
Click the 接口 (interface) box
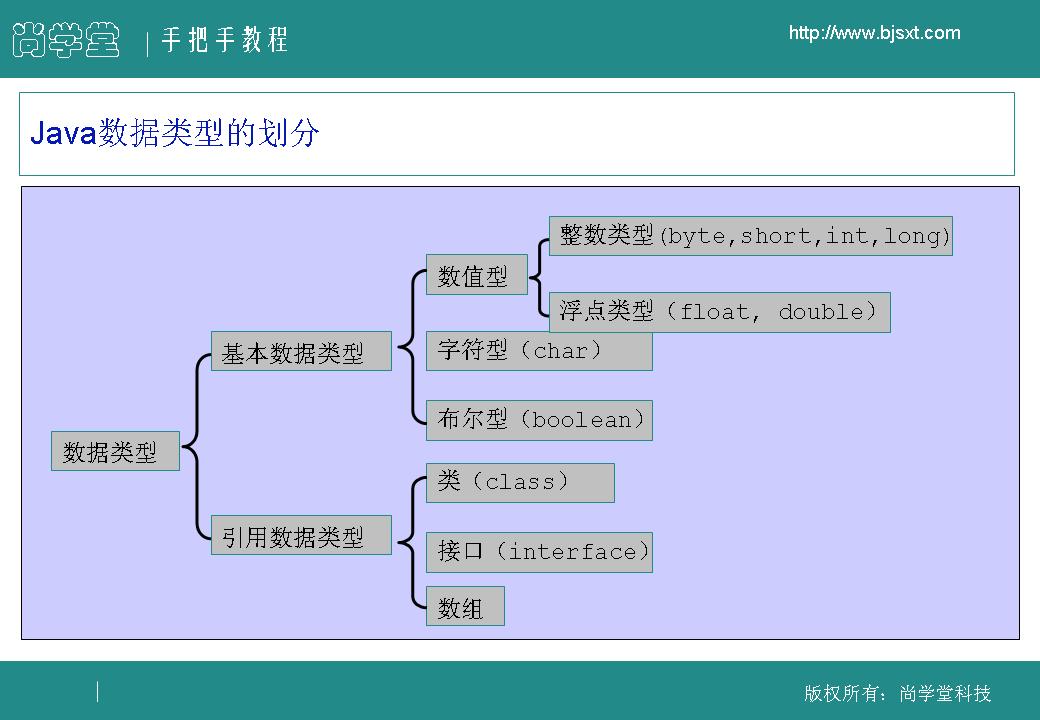(539, 552)
